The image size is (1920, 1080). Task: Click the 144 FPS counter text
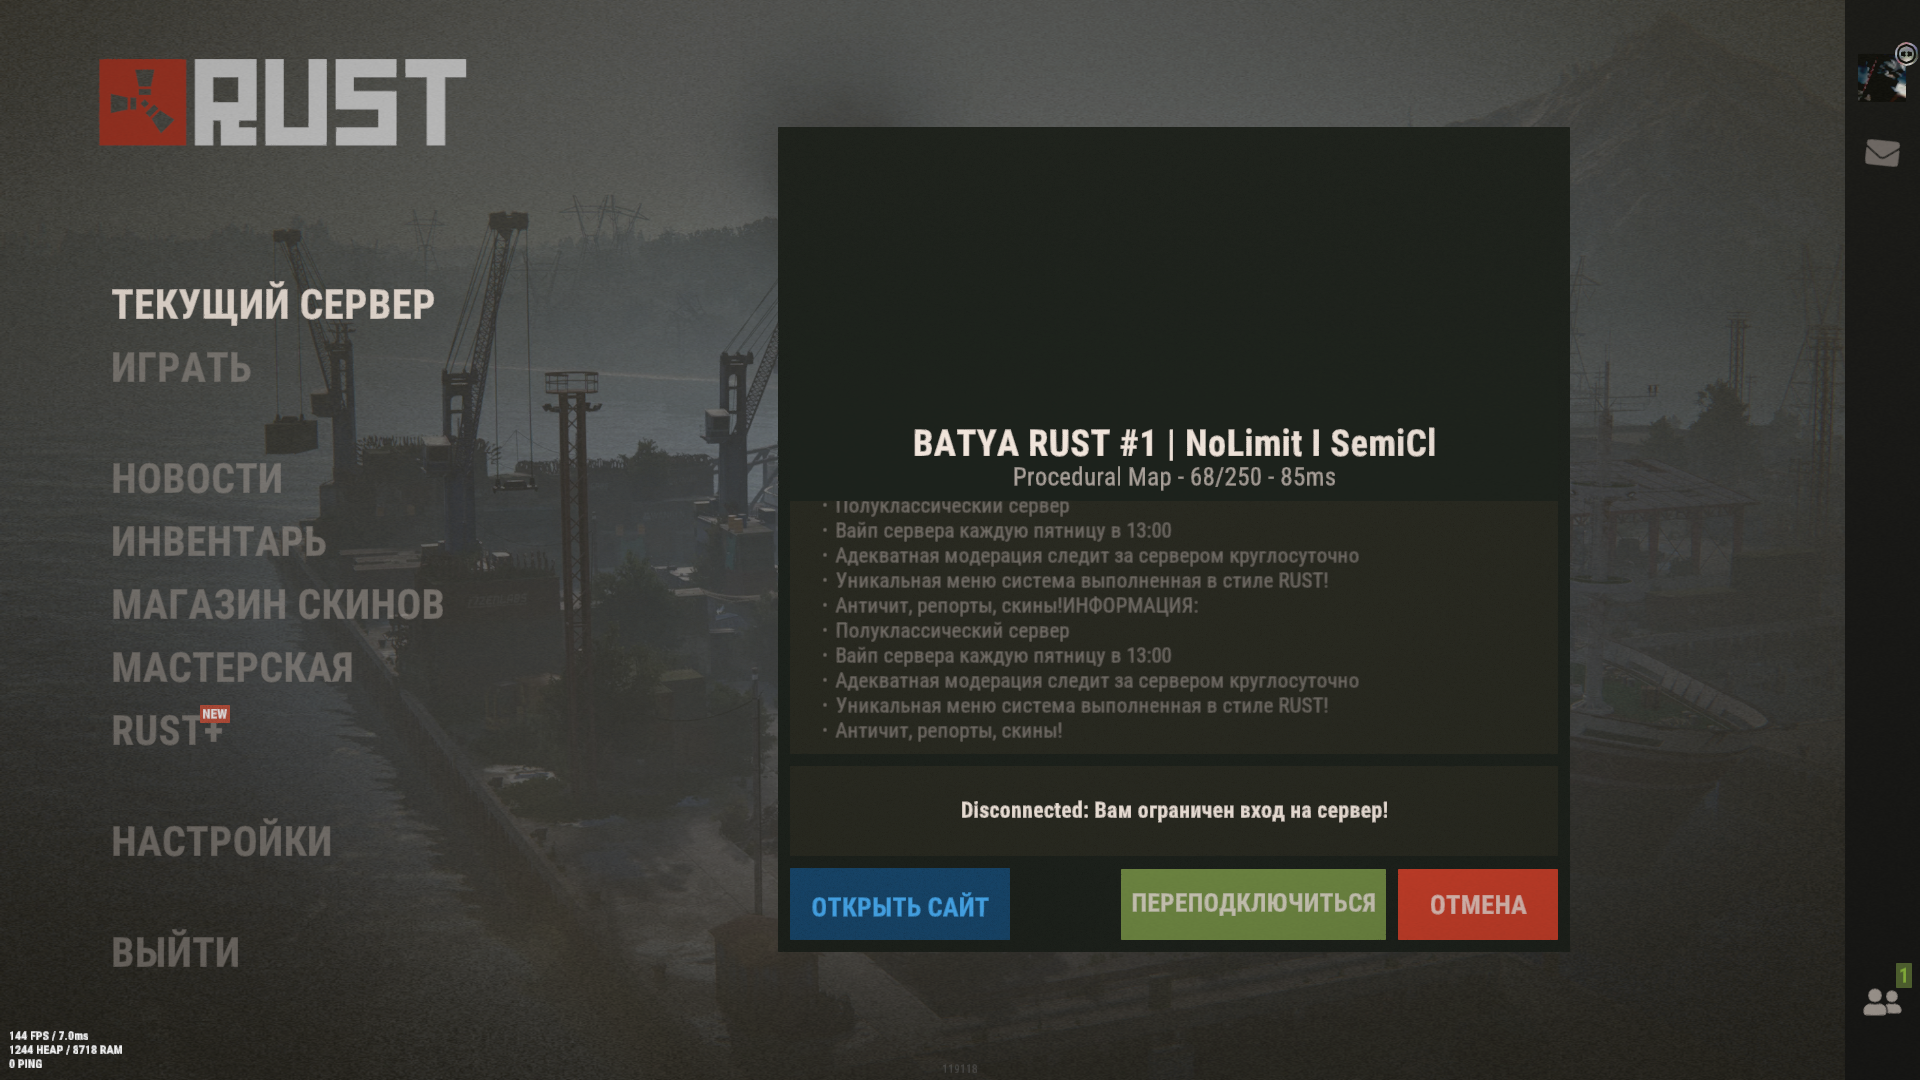pyautogui.click(x=49, y=1036)
